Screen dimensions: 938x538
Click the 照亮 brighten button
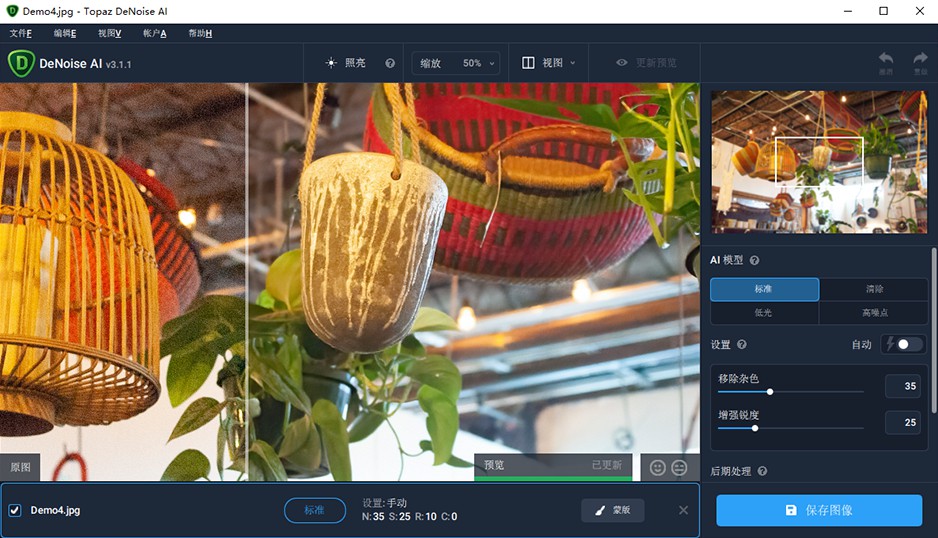pyautogui.click(x=345, y=63)
